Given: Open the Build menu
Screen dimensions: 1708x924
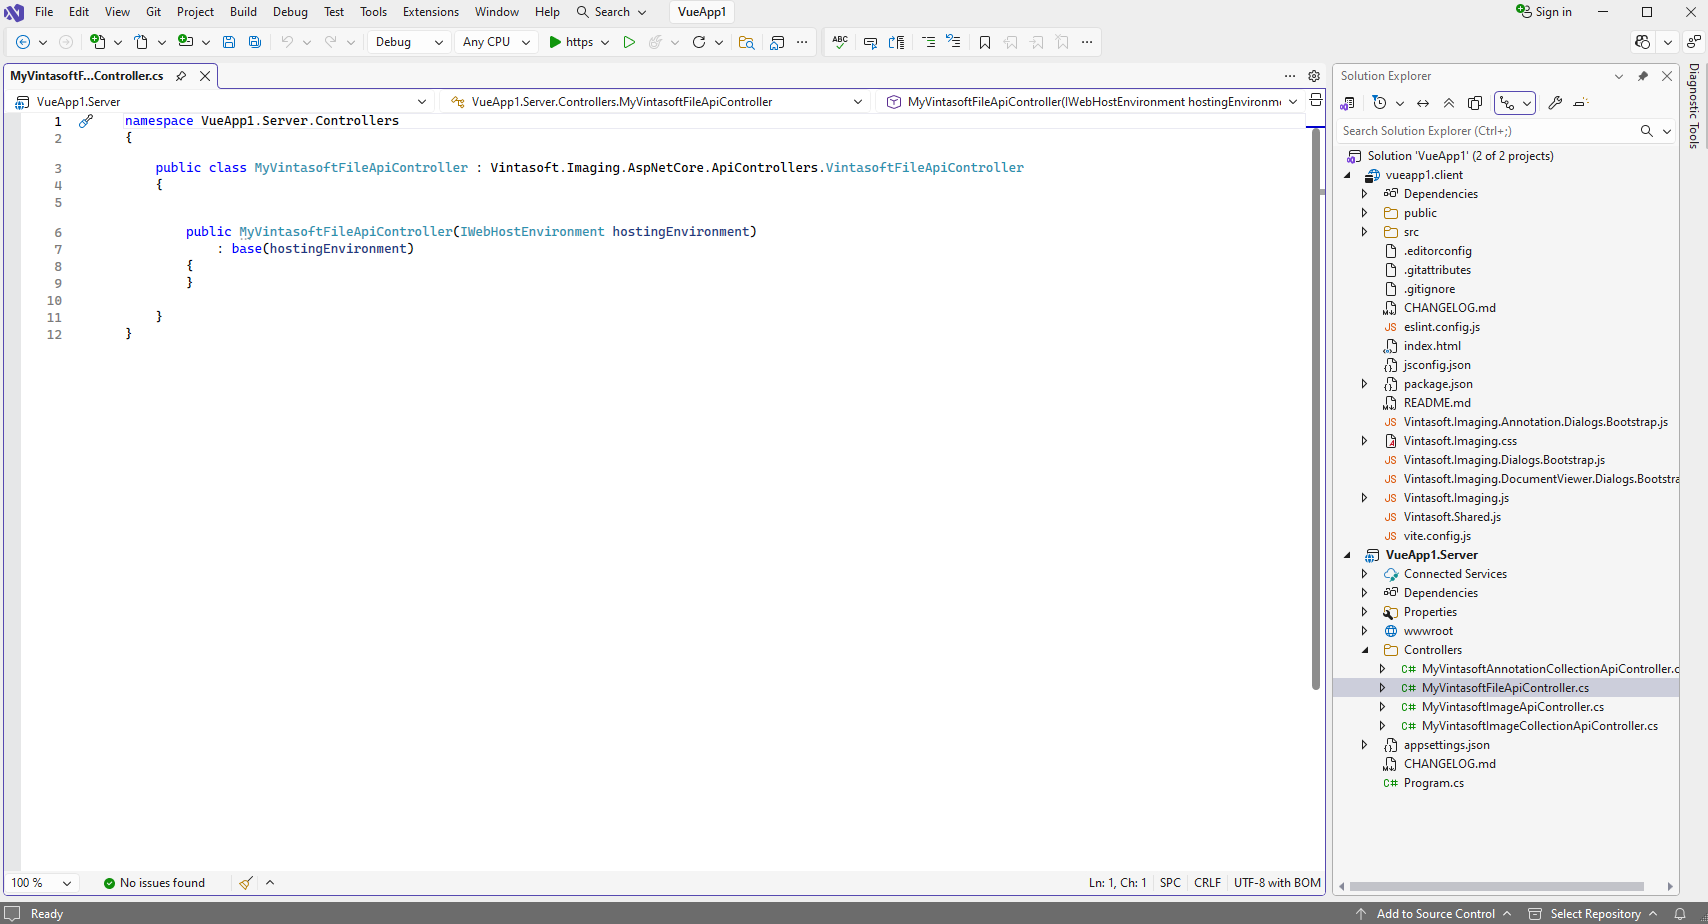Looking at the screenshot, I should (243, 12).
